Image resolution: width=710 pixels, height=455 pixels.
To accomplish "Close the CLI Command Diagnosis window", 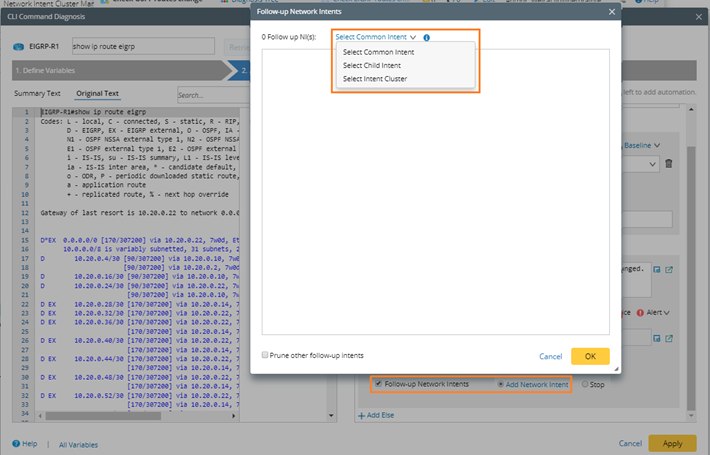I will (x=699, y=17).
